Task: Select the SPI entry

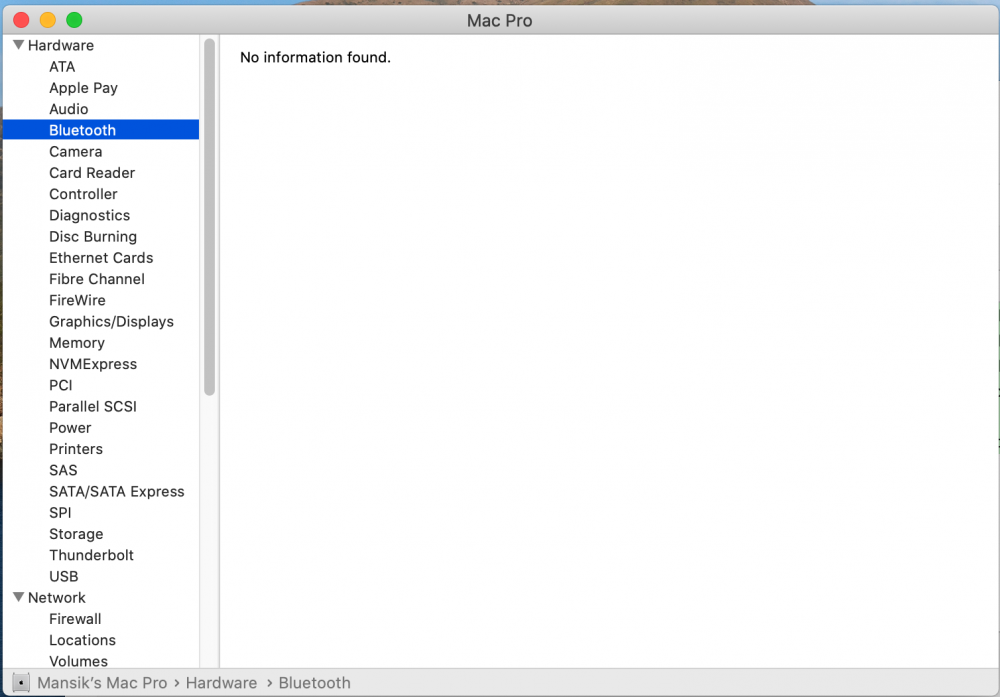Action: (60, 513)
